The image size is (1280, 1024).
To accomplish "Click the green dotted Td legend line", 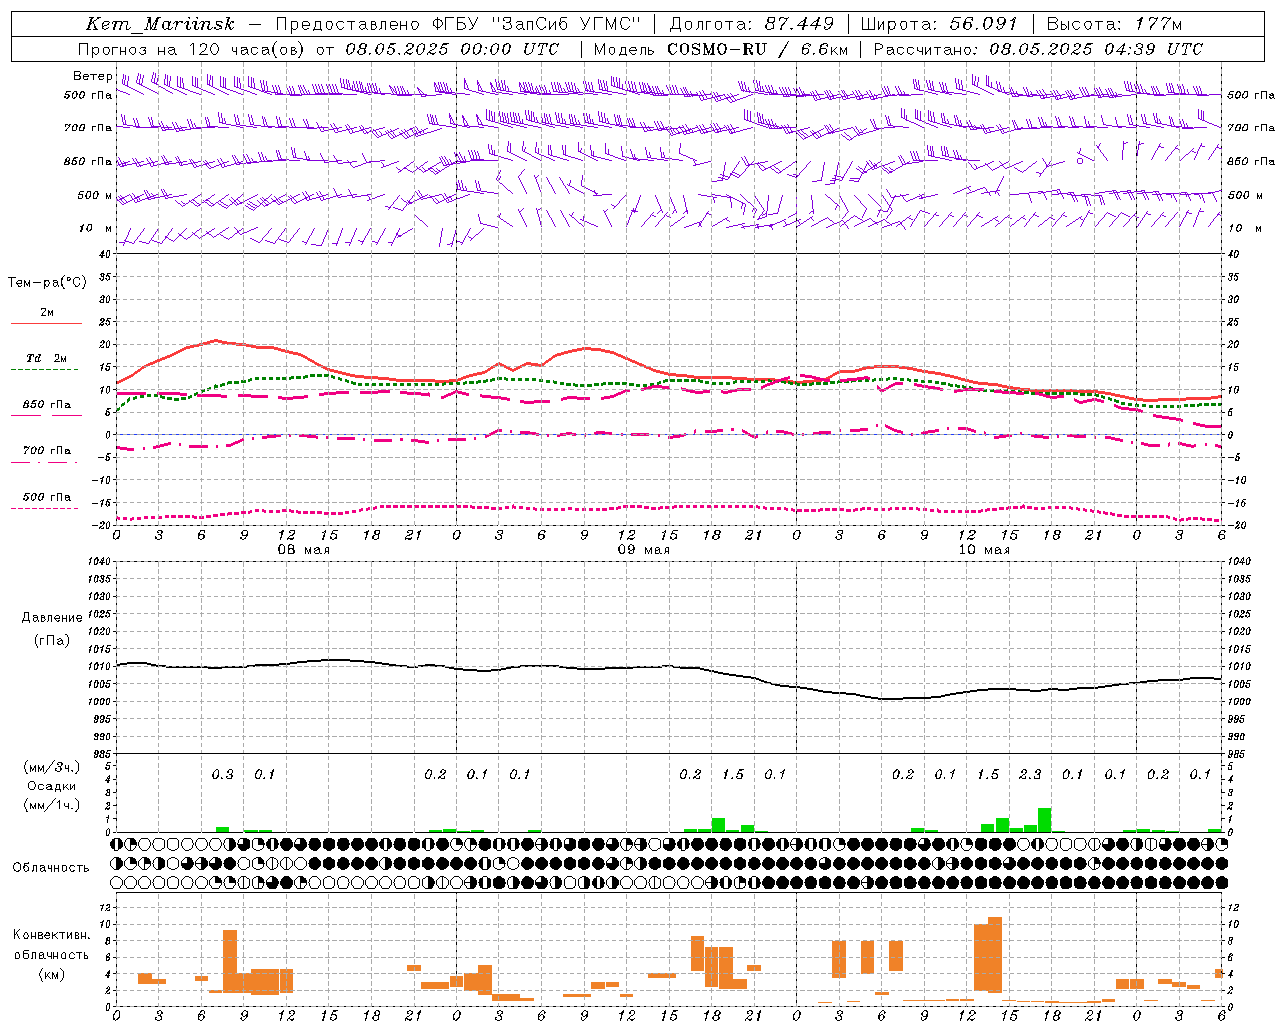I will coord(44,369).
